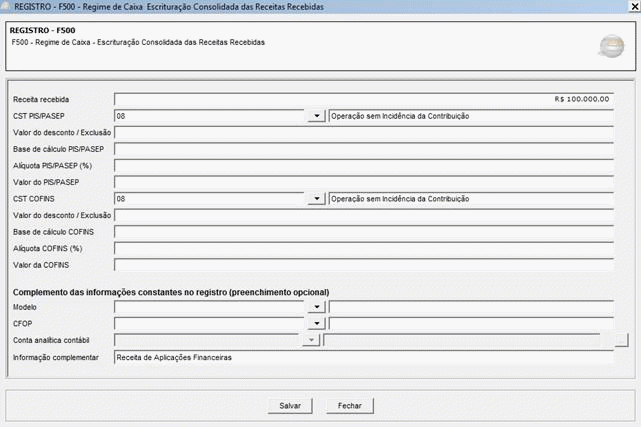This screenshot has height=427, width=641.
Task: Click the 'Receita recebida' label
Action: coord(41,100)
